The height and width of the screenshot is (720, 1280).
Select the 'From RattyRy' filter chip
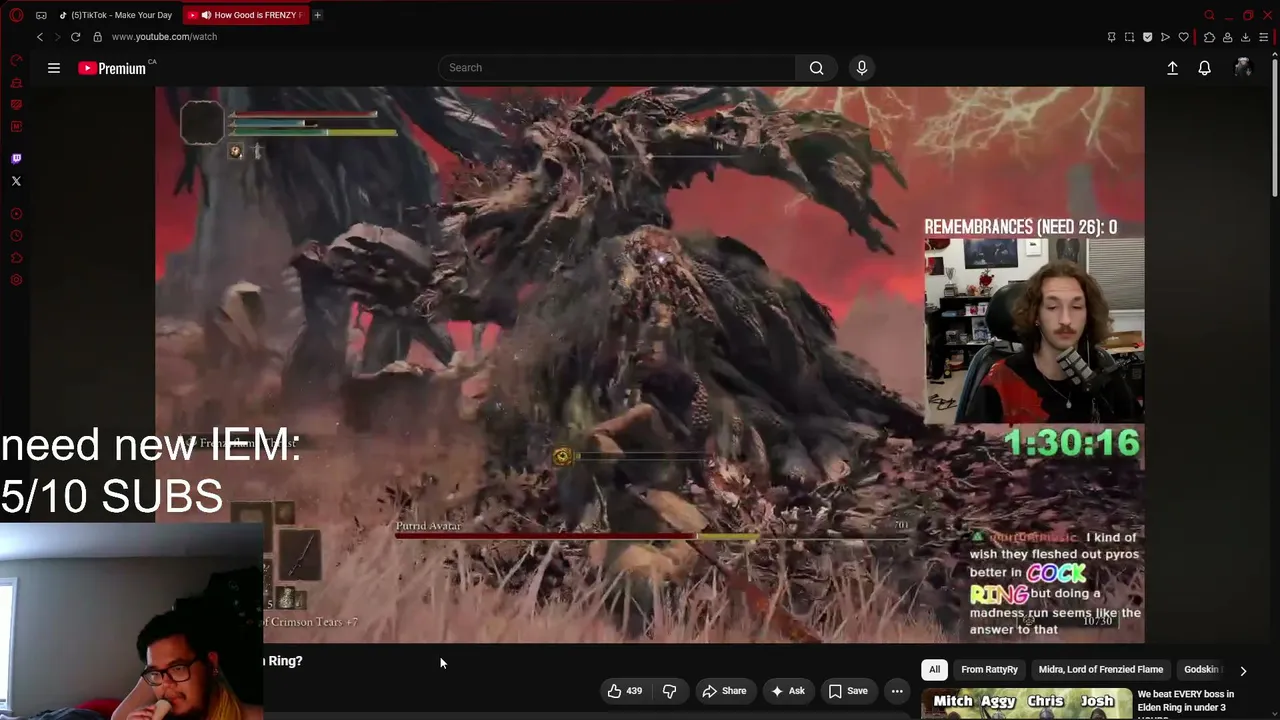(x=989, y=670)
